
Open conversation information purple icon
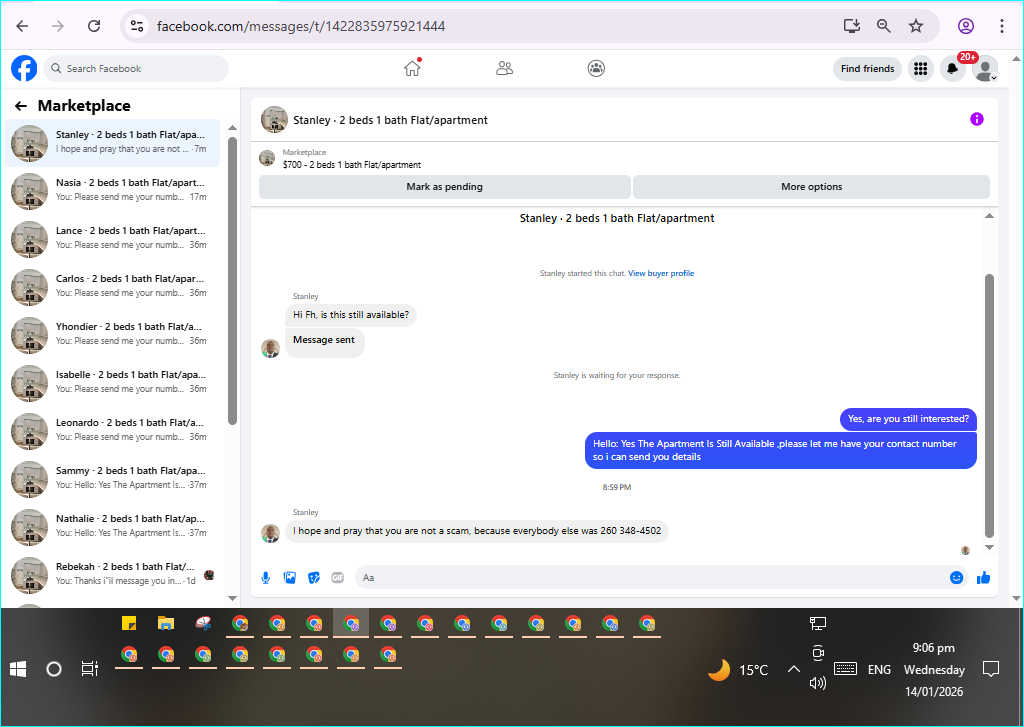click(x=976, y=119)
